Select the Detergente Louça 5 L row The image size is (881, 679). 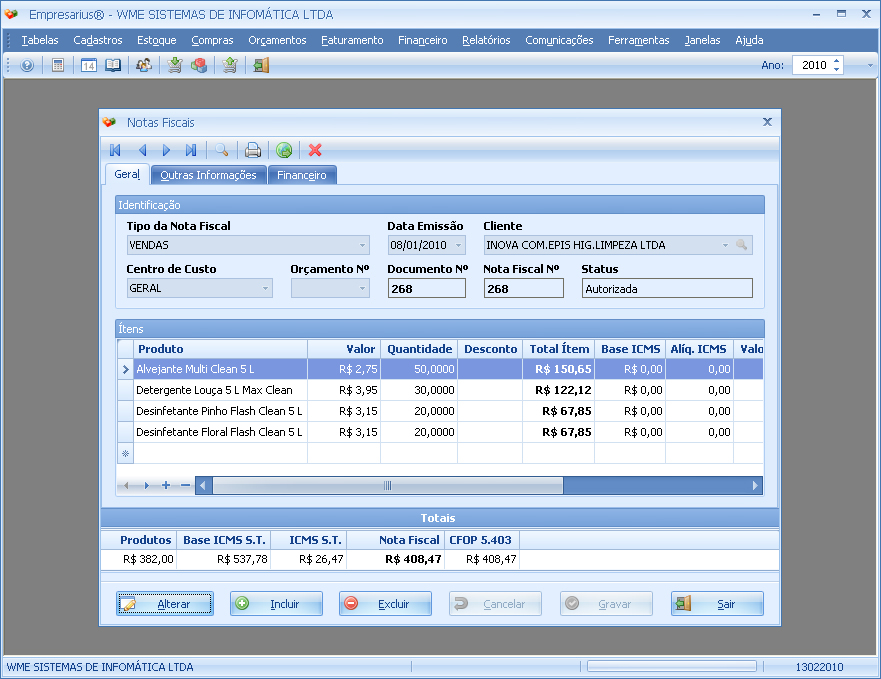pyautogui.click(x=214, y=390)
